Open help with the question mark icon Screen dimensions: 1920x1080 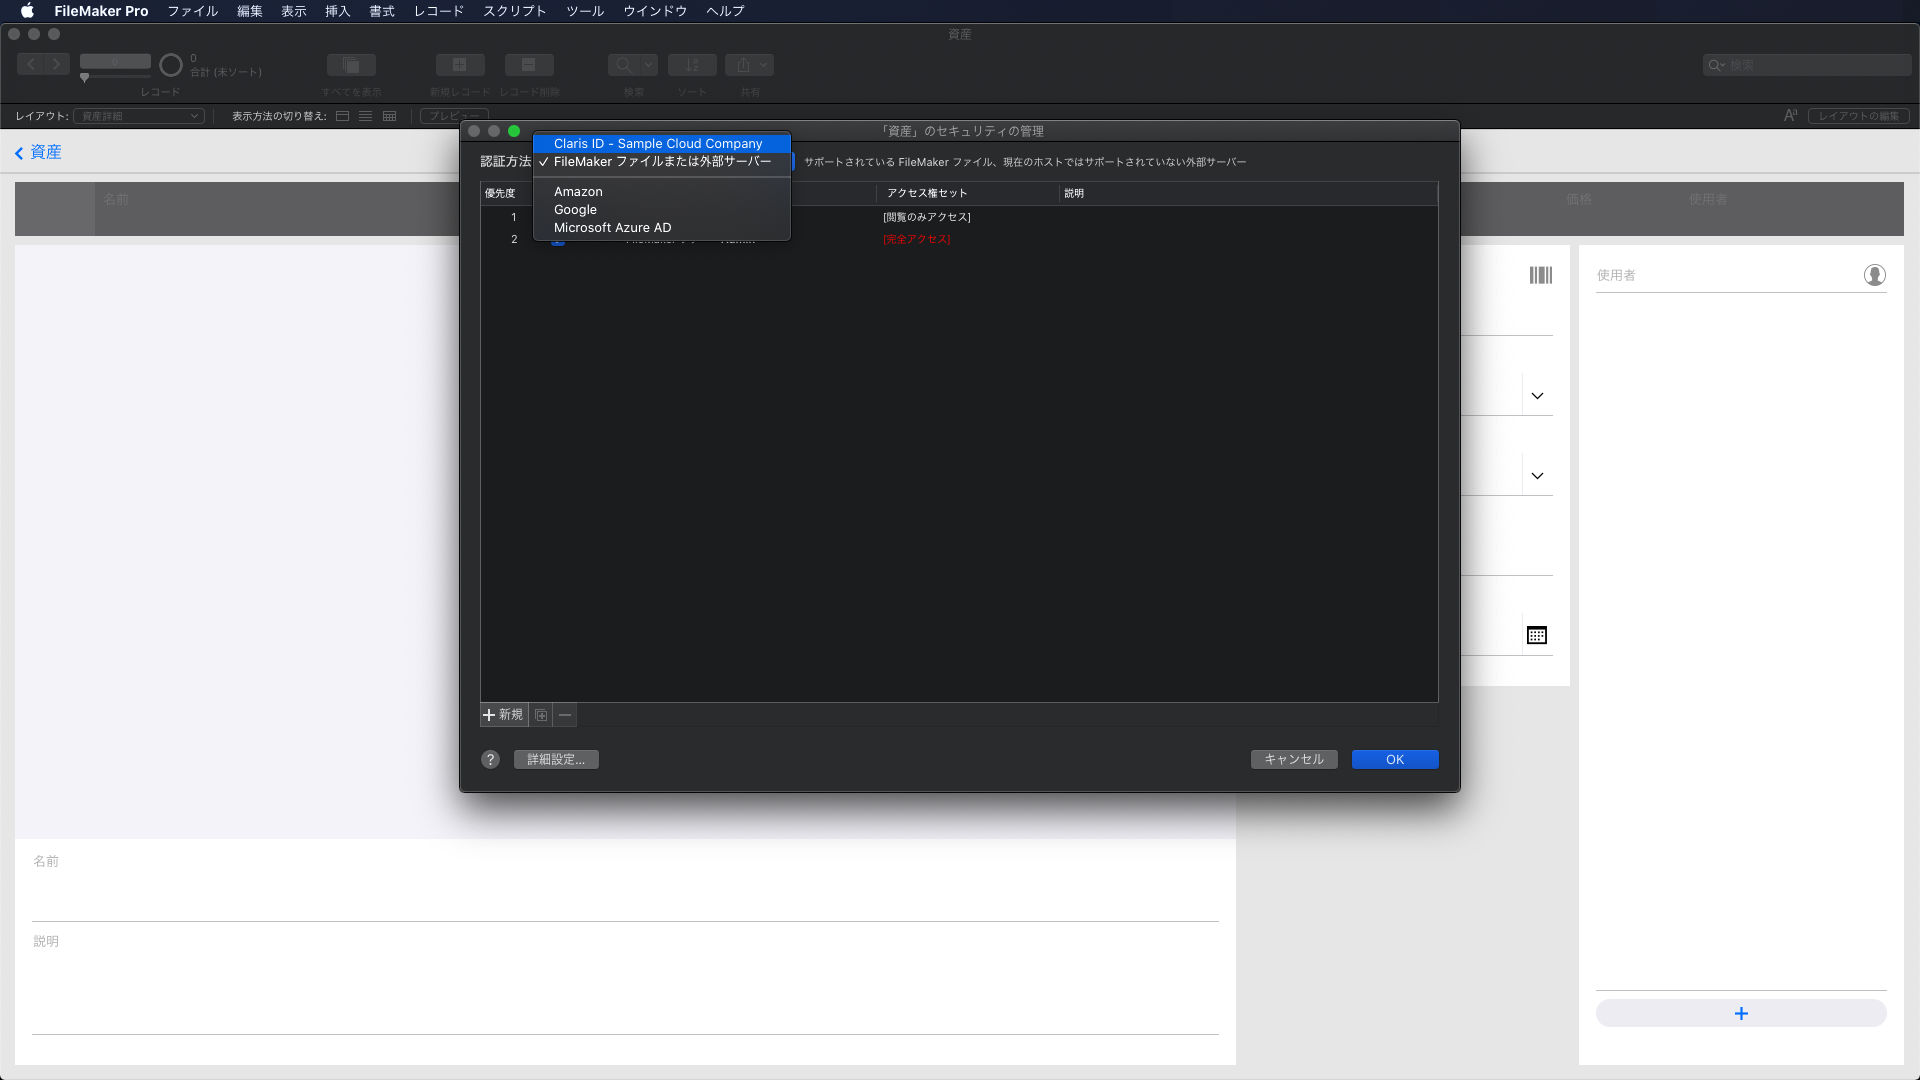(490, 760)
